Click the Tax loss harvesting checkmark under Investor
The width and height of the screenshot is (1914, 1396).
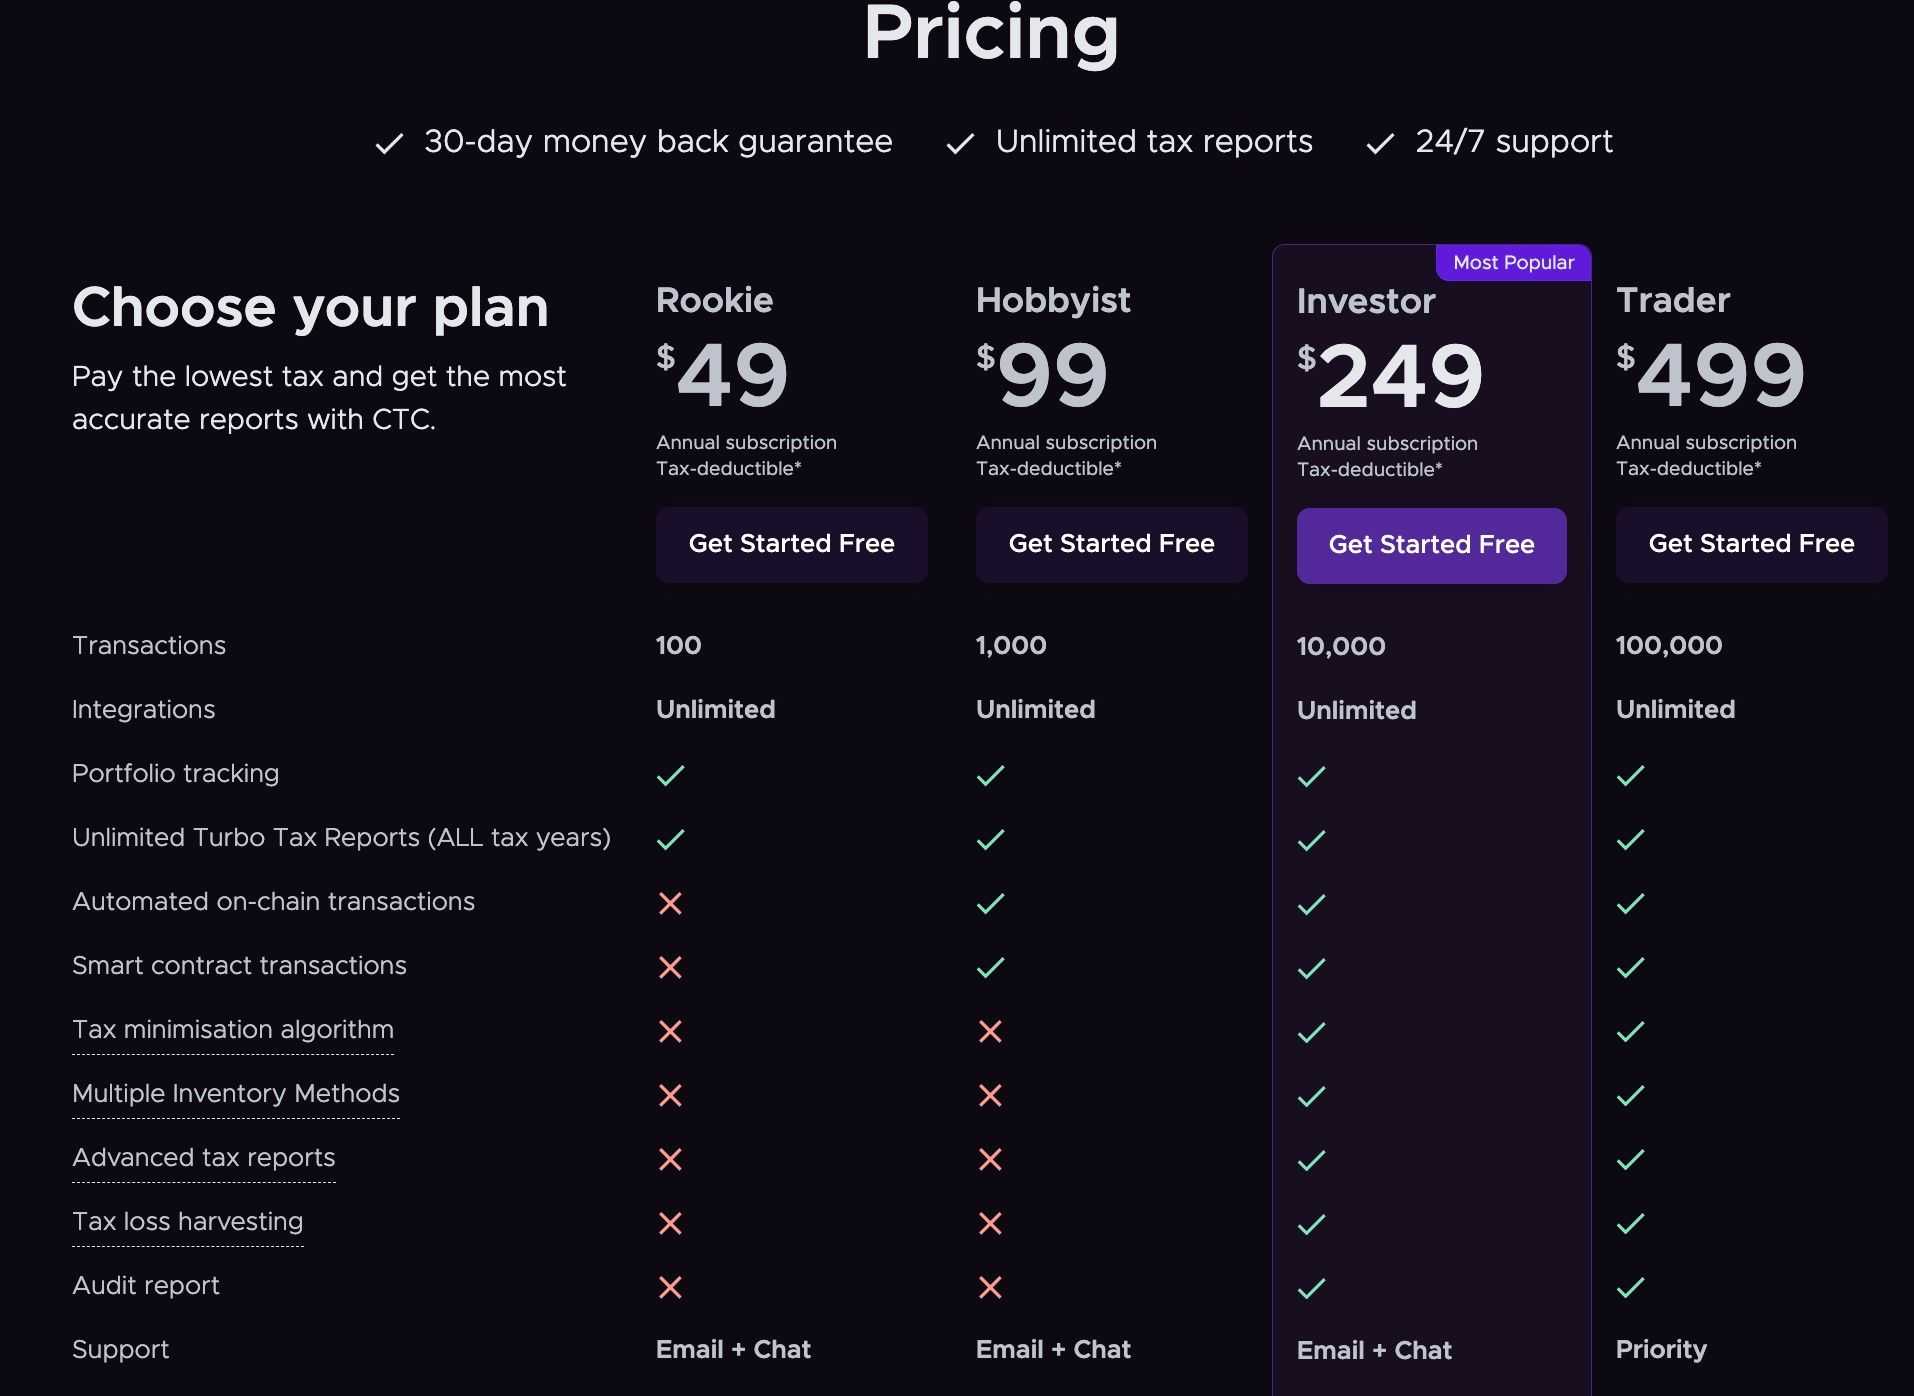click(1311, 1224)
